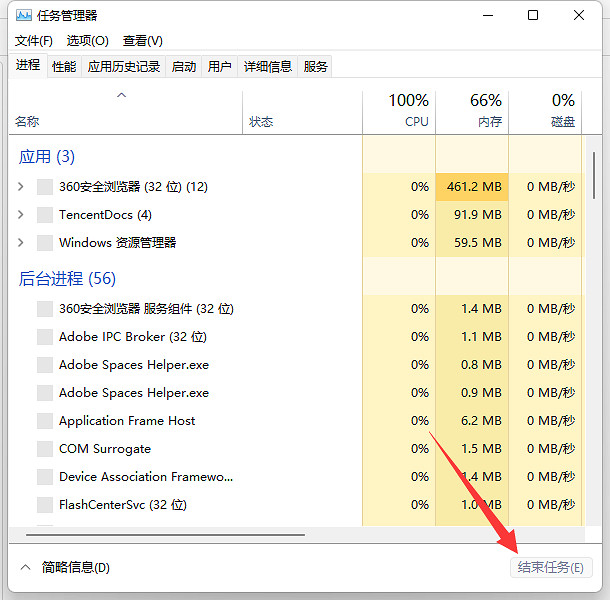610x600 pixels.
Task: Expand the 360安全浏览器 process group
Action: [x=21, y=187]
